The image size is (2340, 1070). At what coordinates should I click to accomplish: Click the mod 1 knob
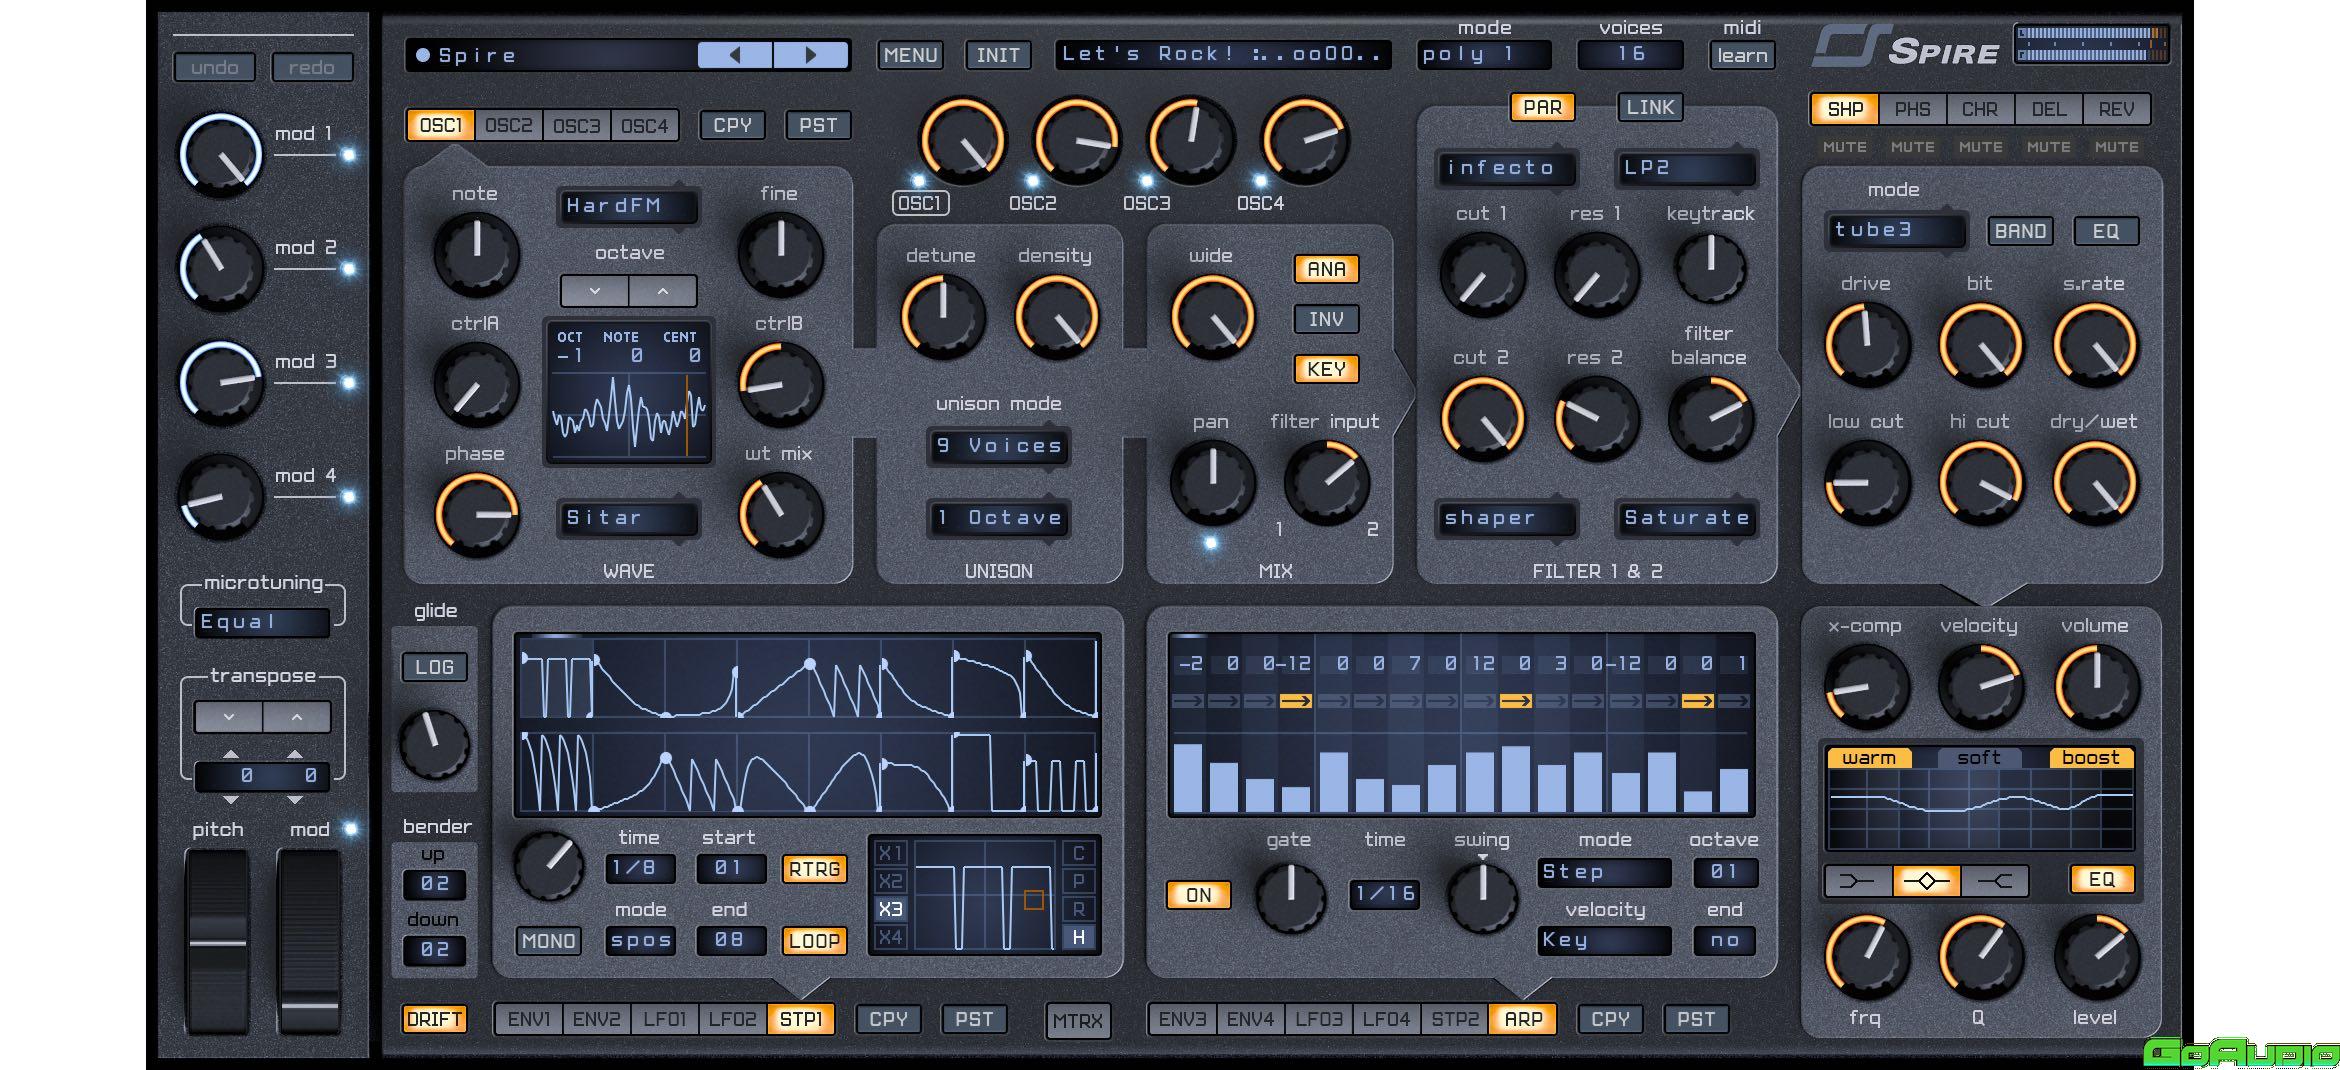tap(220, 155)
